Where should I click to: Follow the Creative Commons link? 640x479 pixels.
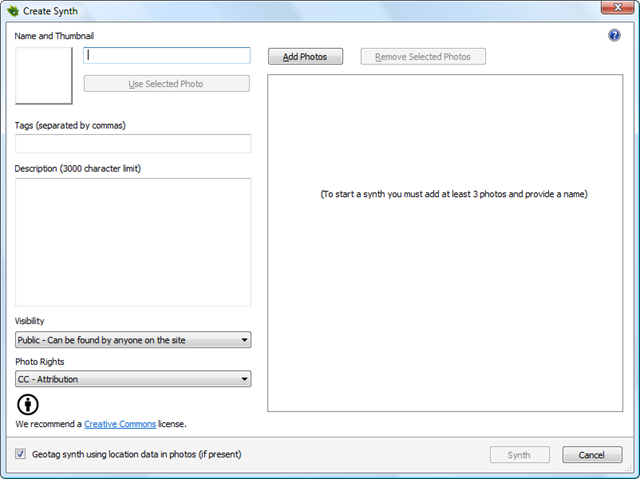tap(120, 424)
